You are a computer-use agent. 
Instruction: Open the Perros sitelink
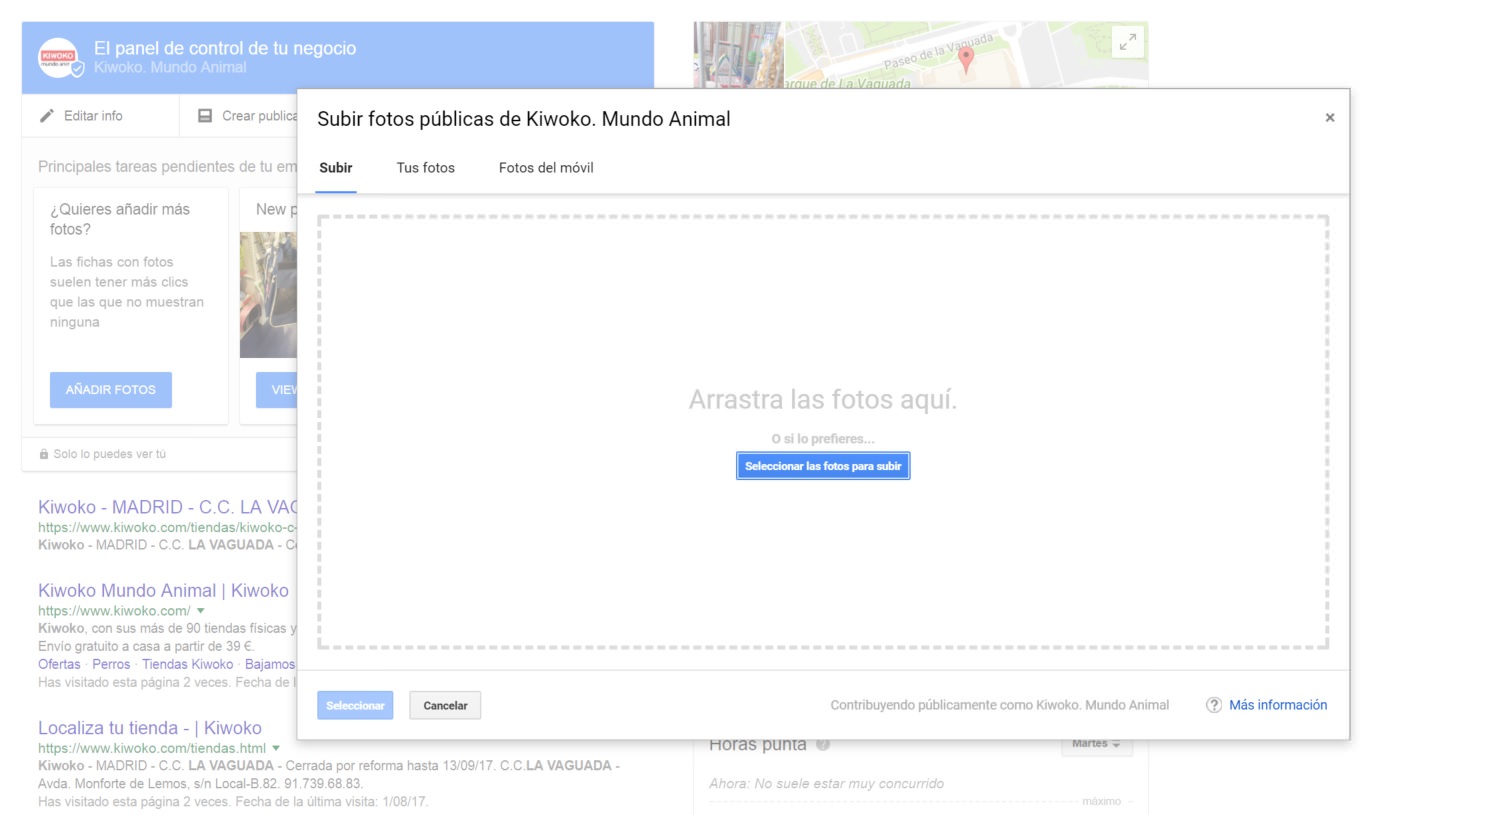pyautogui.click(x=111, y=664)
